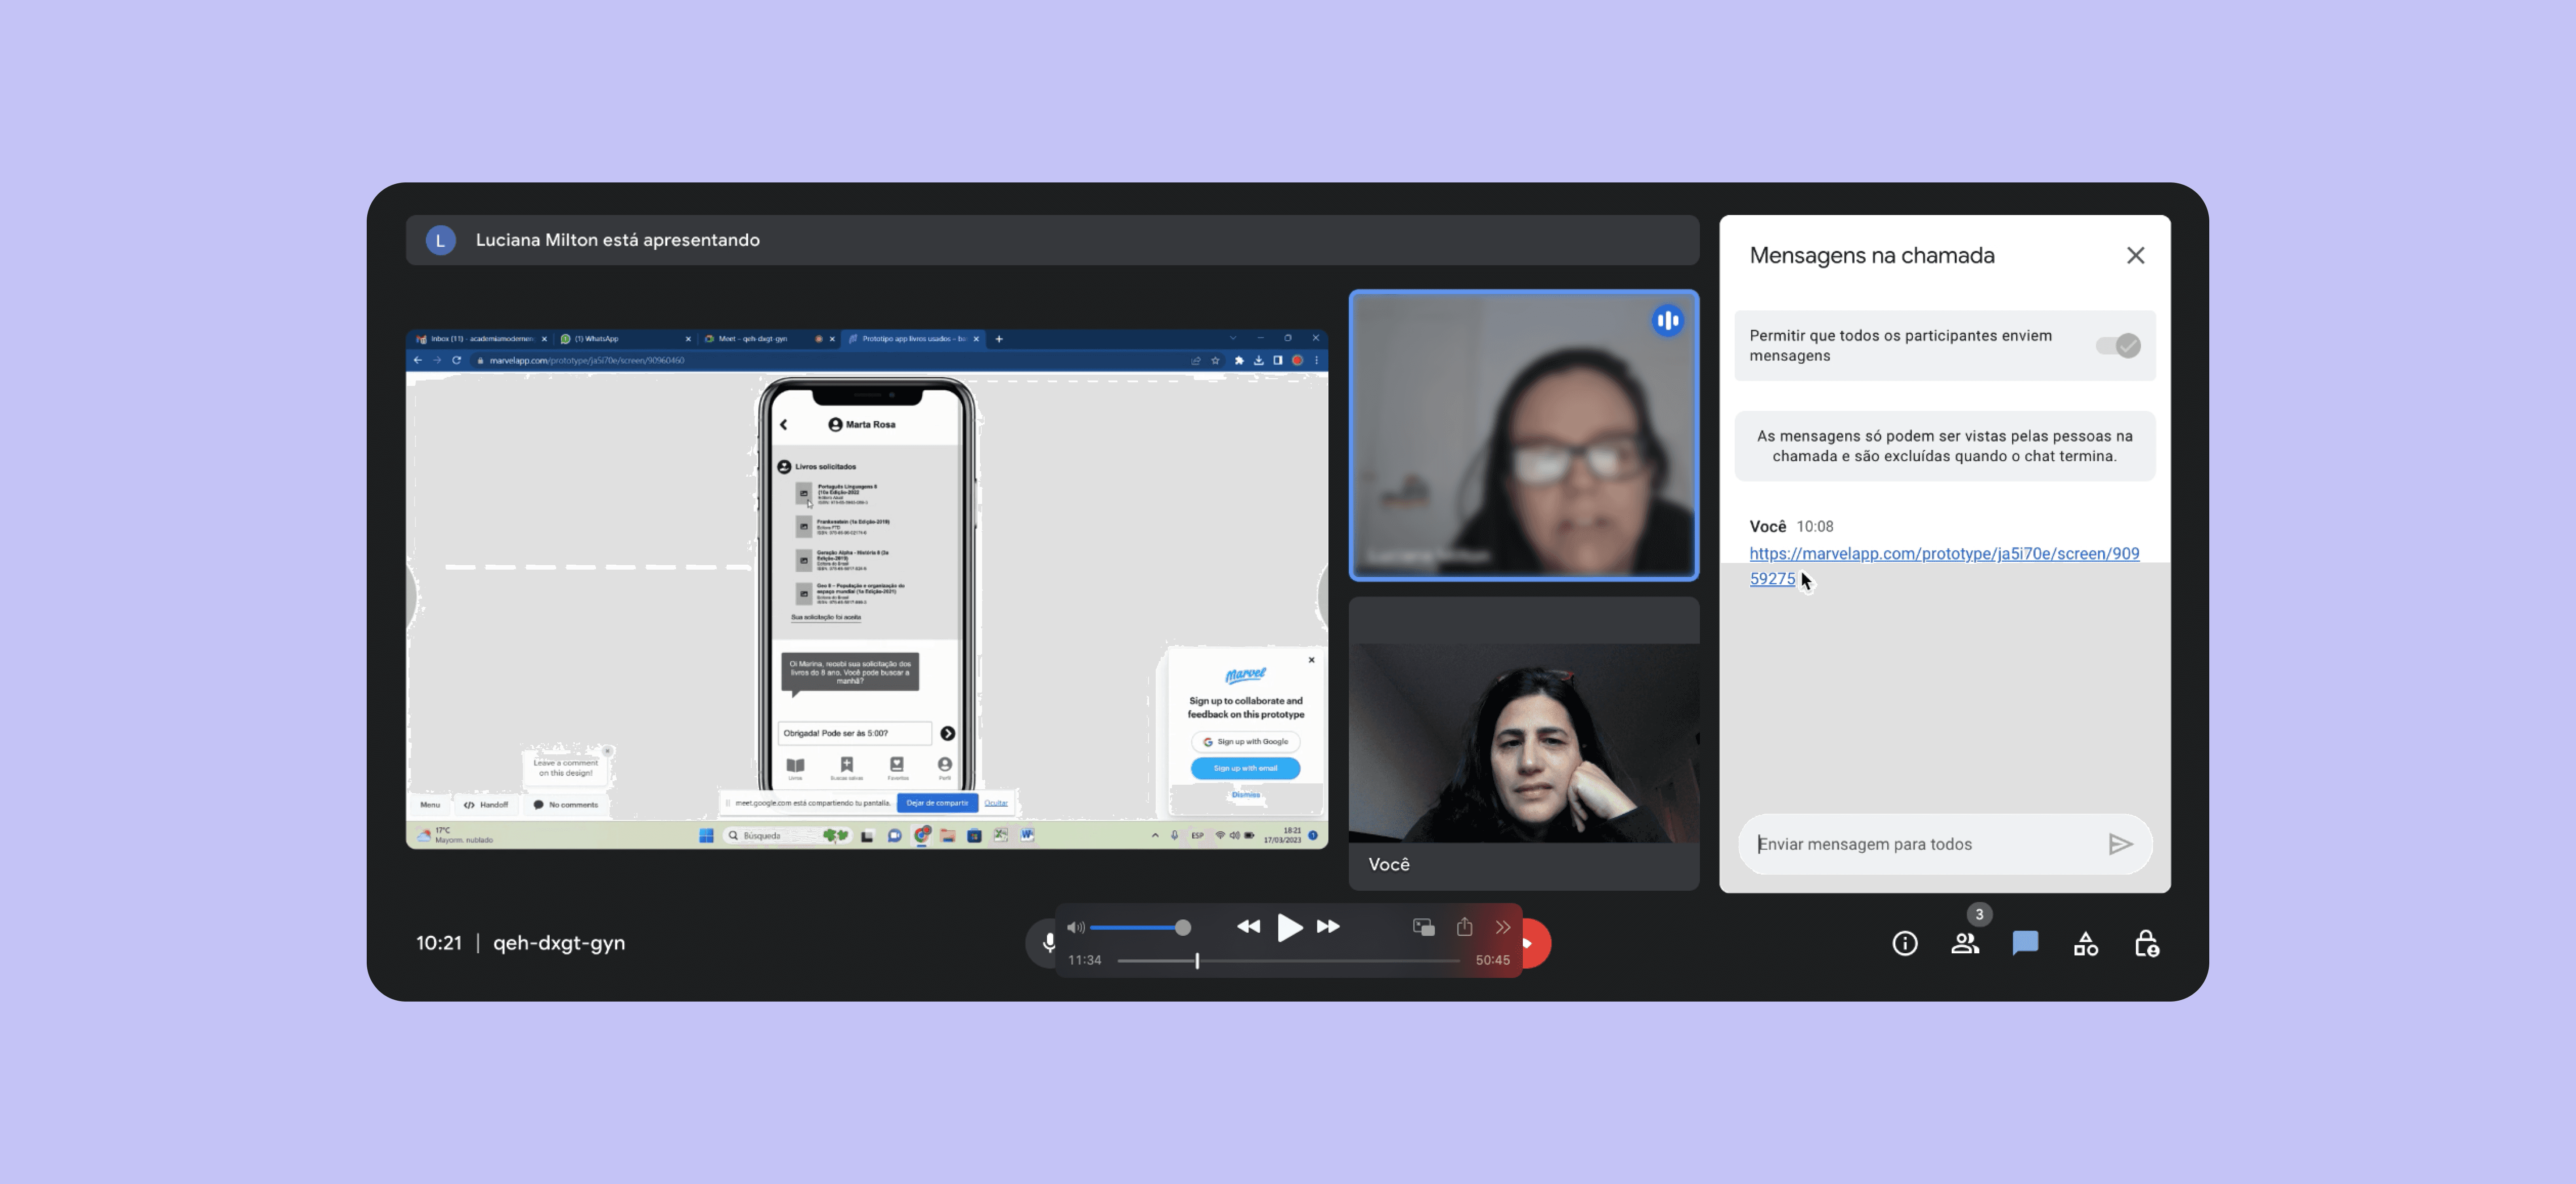Rewind the video playback
The width and height of the screenshot is (2576, 1184).
[x=1248, y=927]
